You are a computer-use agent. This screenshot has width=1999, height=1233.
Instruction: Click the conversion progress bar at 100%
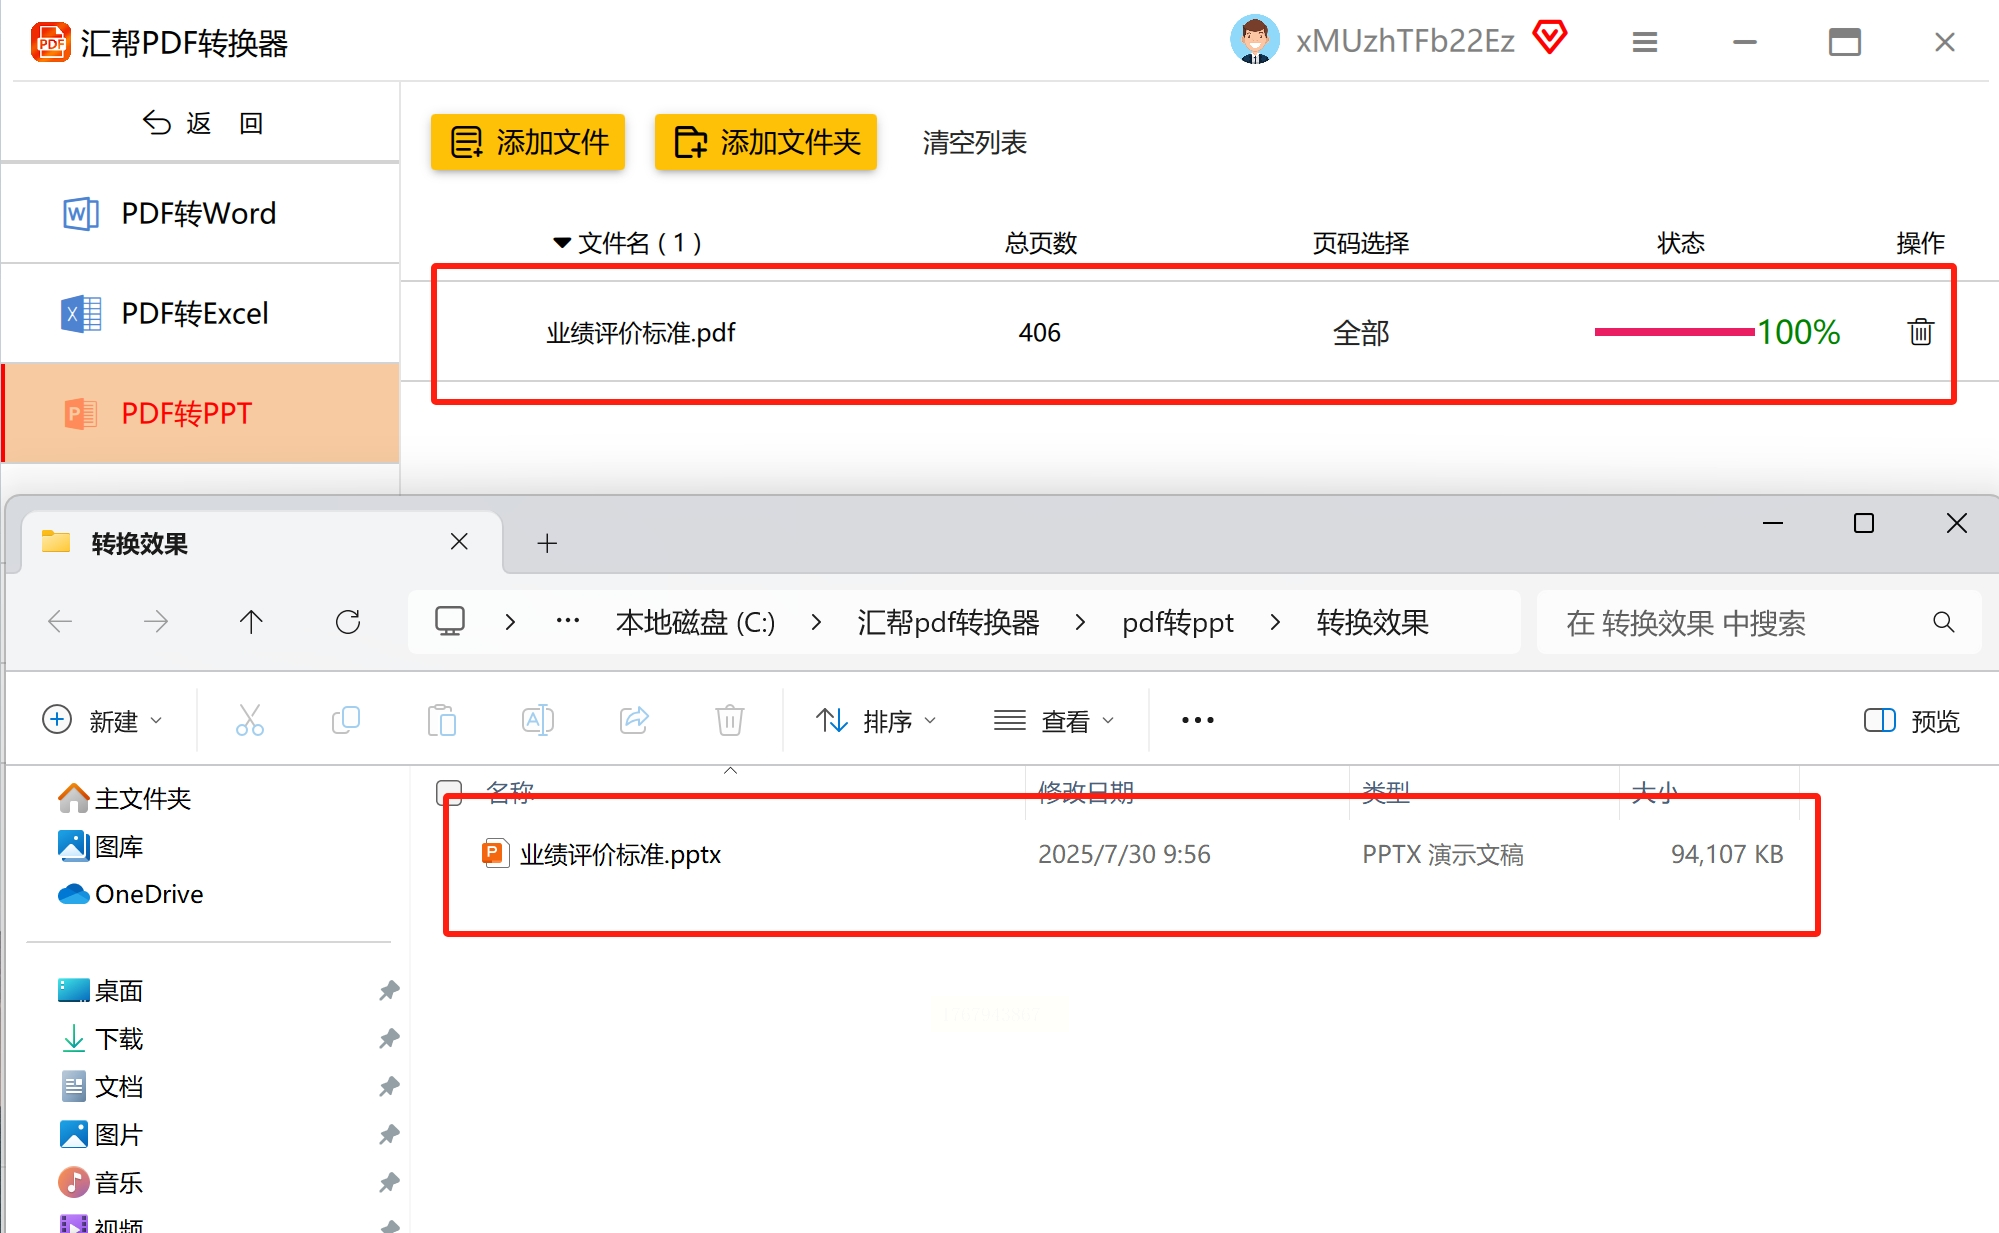tap(1674, 332)
